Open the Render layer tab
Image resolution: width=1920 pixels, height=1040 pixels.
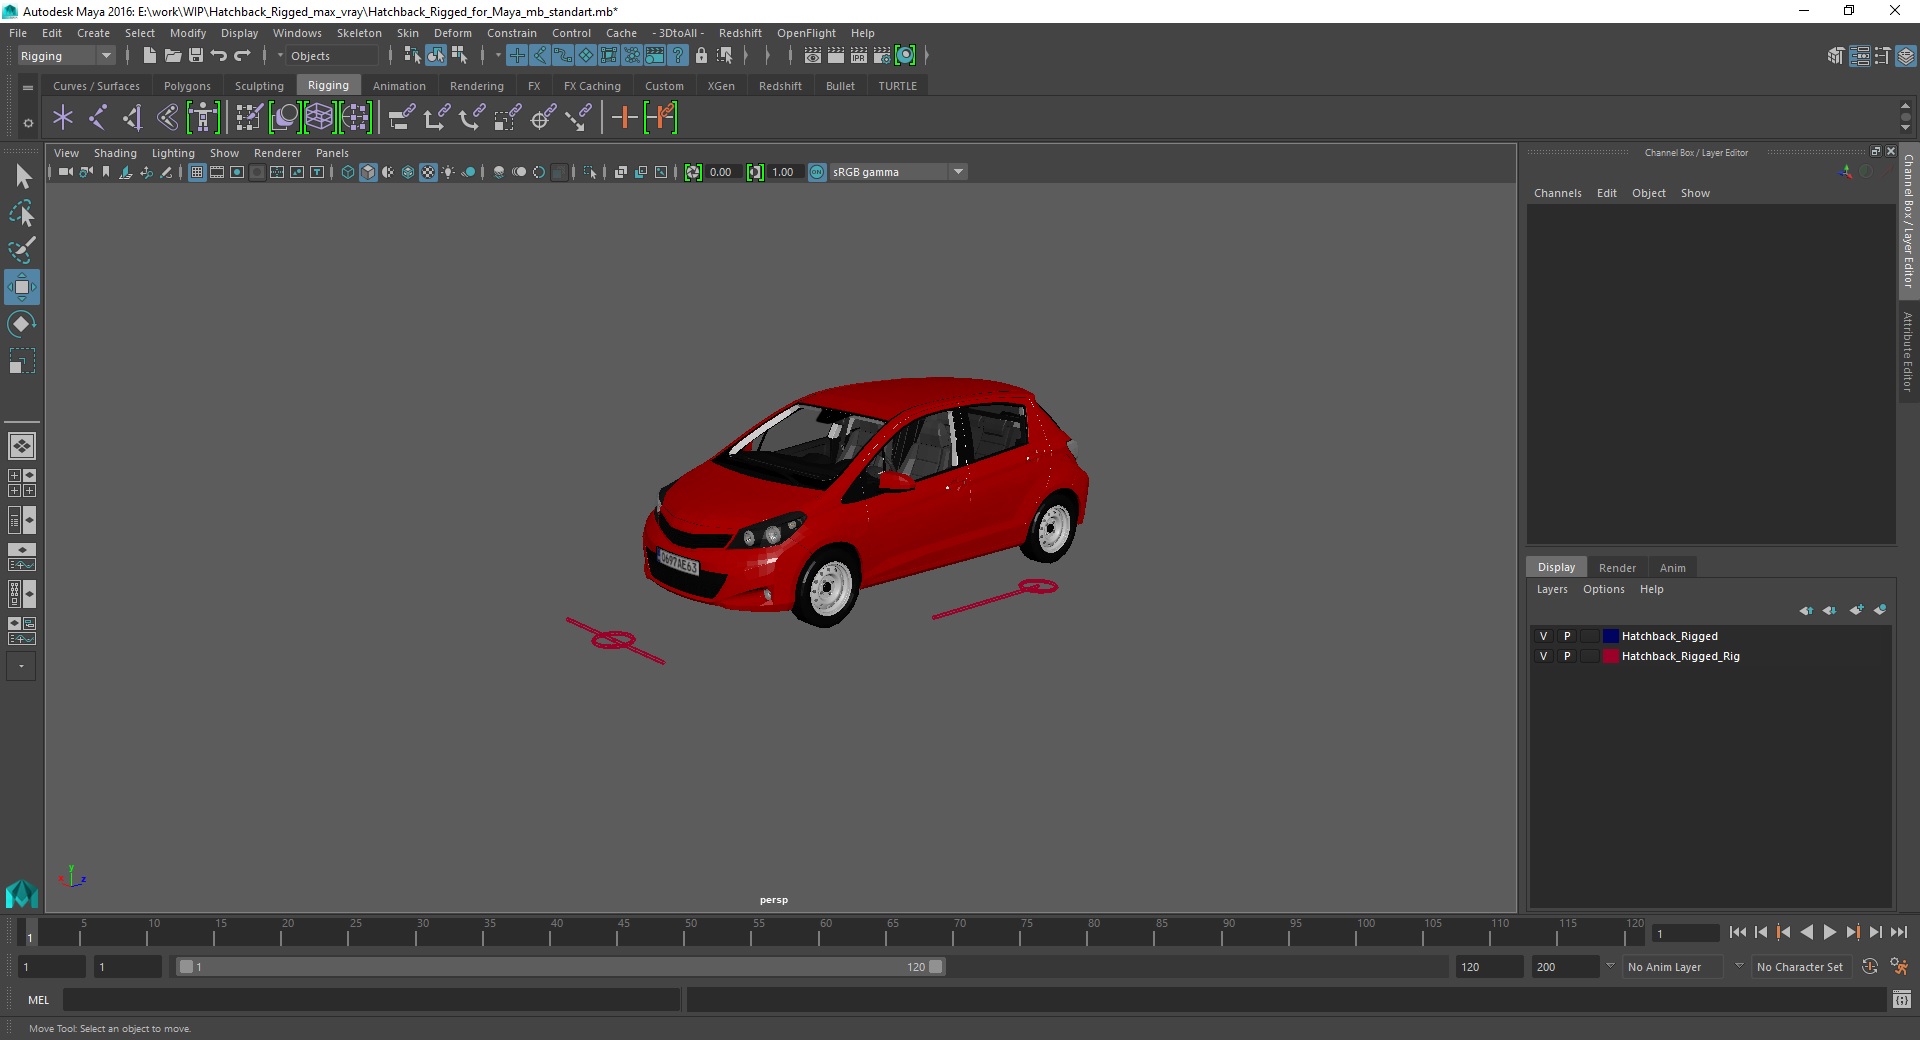click(x=1617, y=568)
